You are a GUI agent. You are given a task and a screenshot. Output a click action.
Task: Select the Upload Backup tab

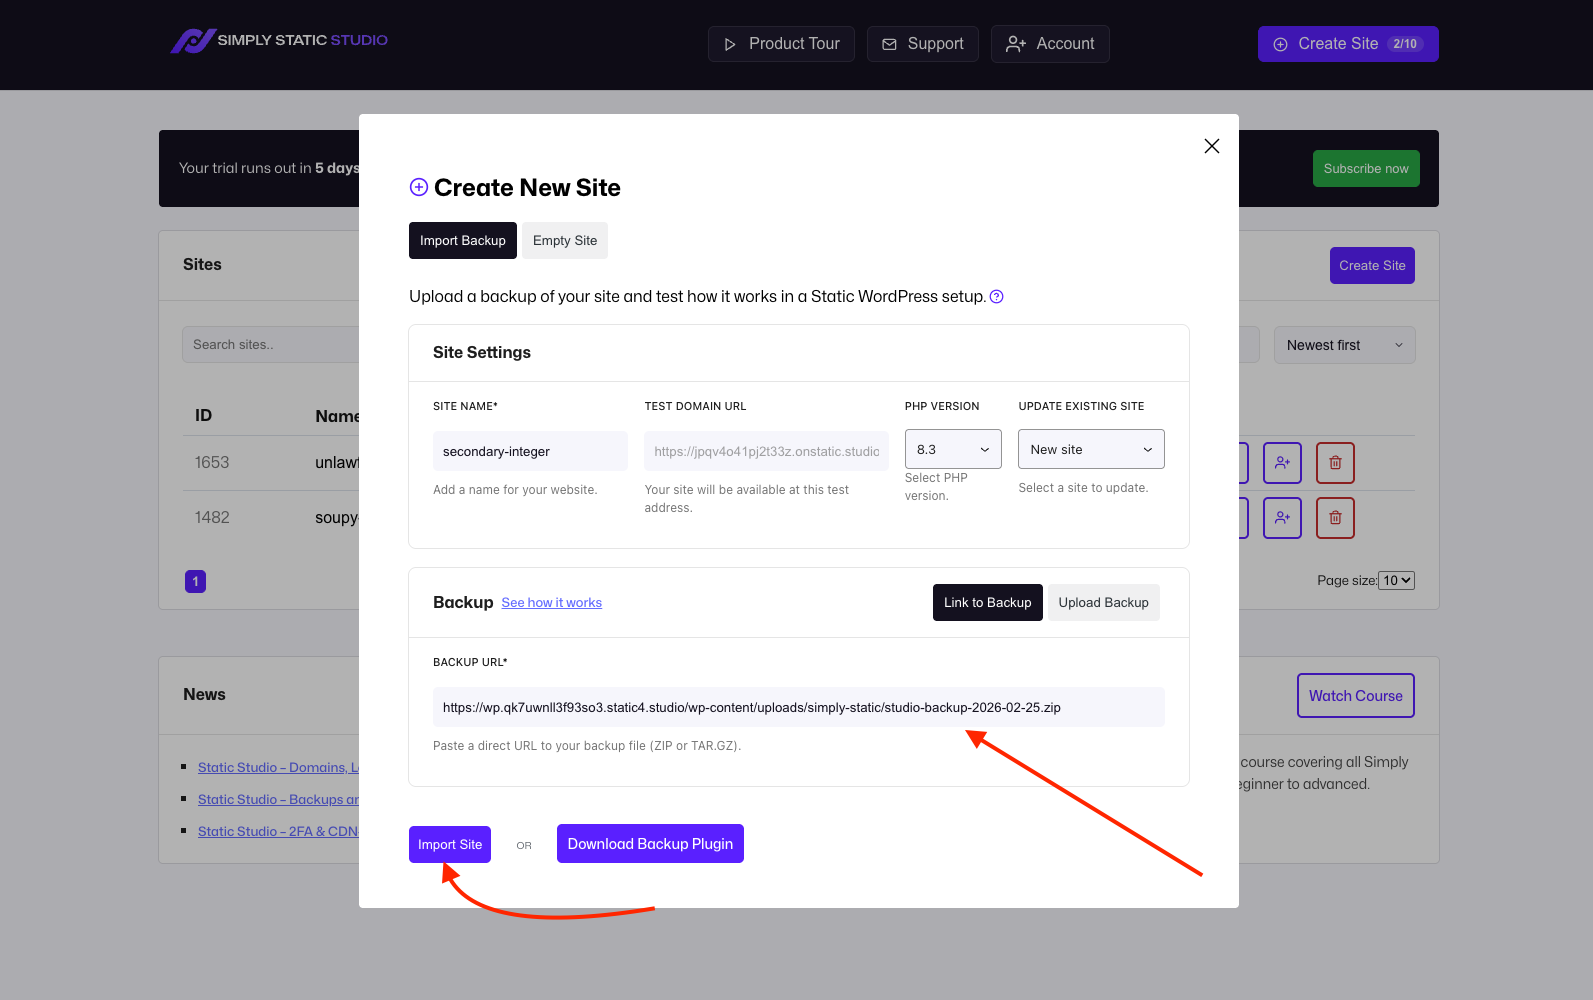1104,603
